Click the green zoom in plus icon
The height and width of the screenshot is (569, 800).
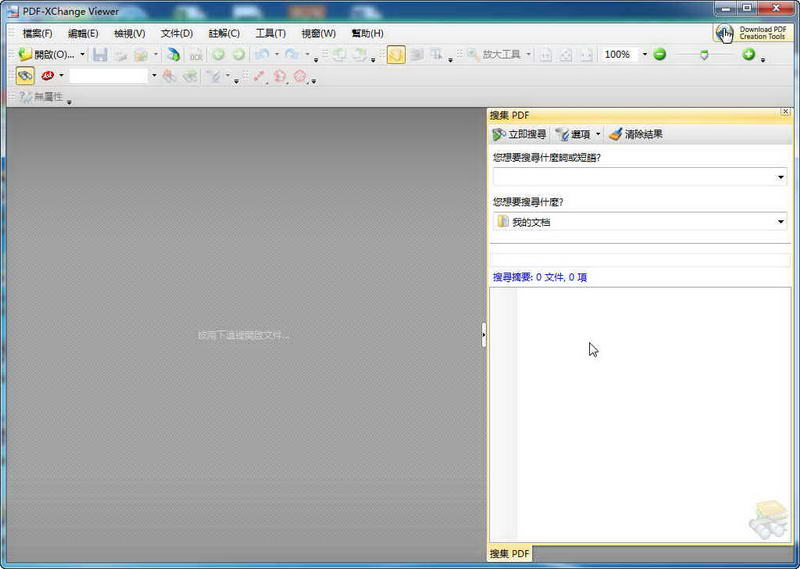748,54
